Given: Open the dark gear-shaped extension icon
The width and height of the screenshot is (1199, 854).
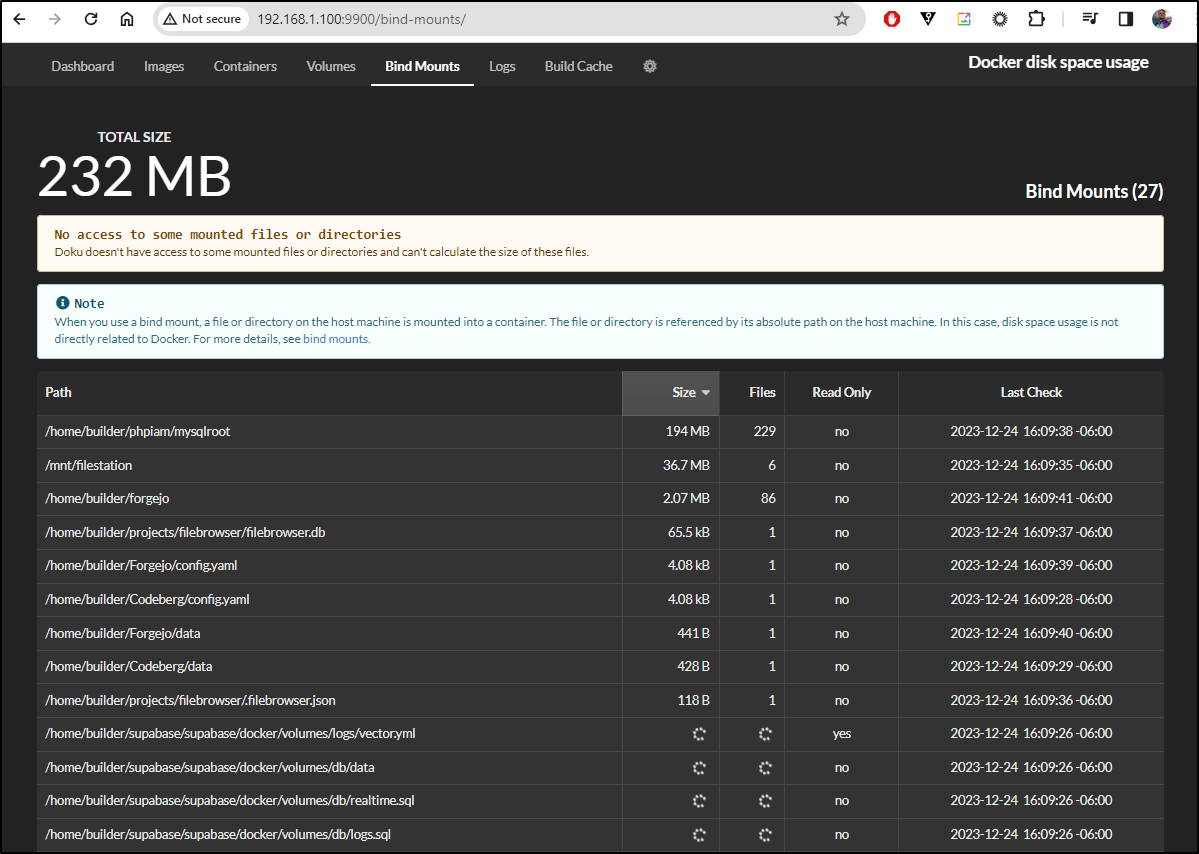Looking at the screenshot, I should pyautogui.click(x=999, y=19).
